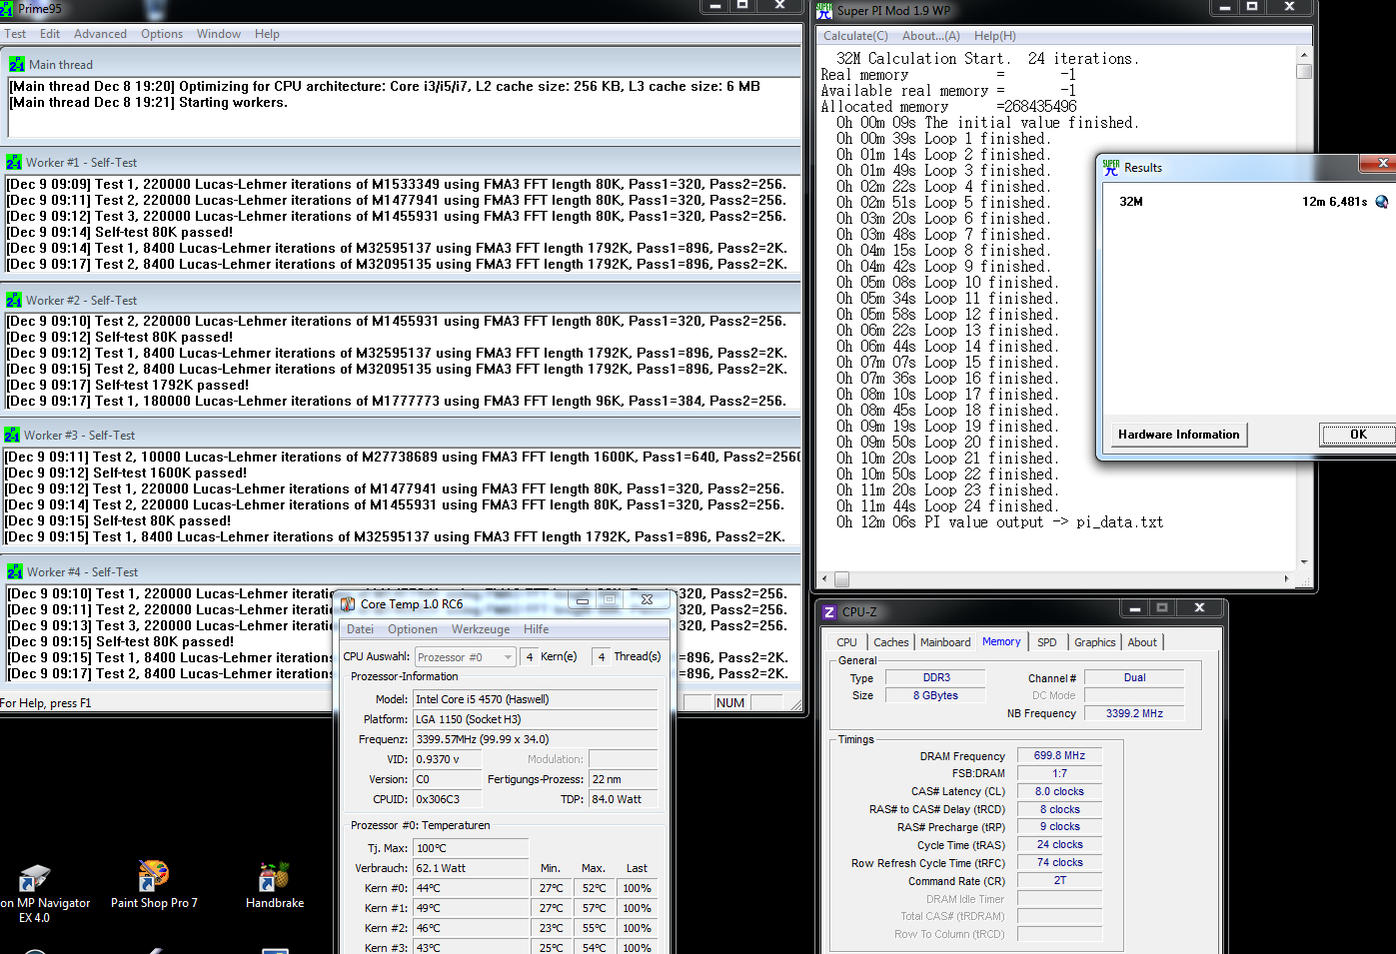Switch to the Graphics tab in CPU-Z
The height and width of the screenshot is (954, 1396).
(x=1095, y=643)
